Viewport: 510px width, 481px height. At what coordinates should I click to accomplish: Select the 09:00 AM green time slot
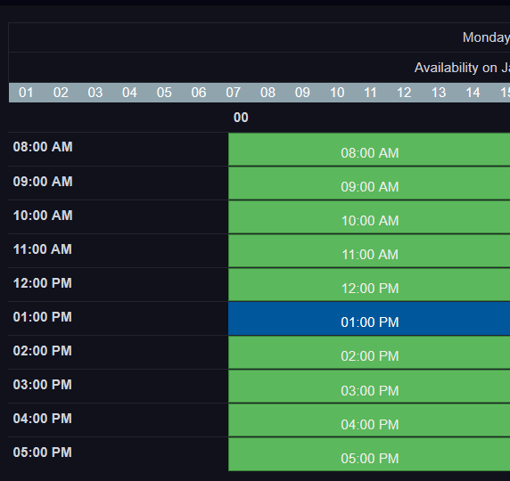(x=369, y=183)
